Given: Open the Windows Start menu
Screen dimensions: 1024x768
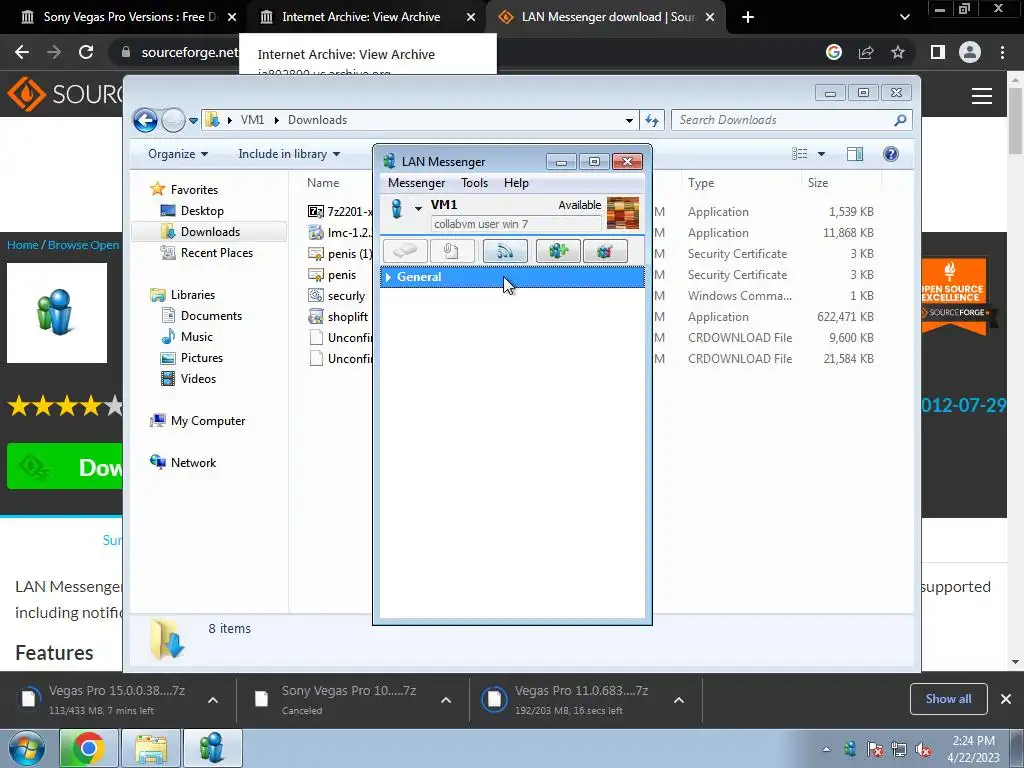Looking at the screenshot, I should (x=27, y=748).
